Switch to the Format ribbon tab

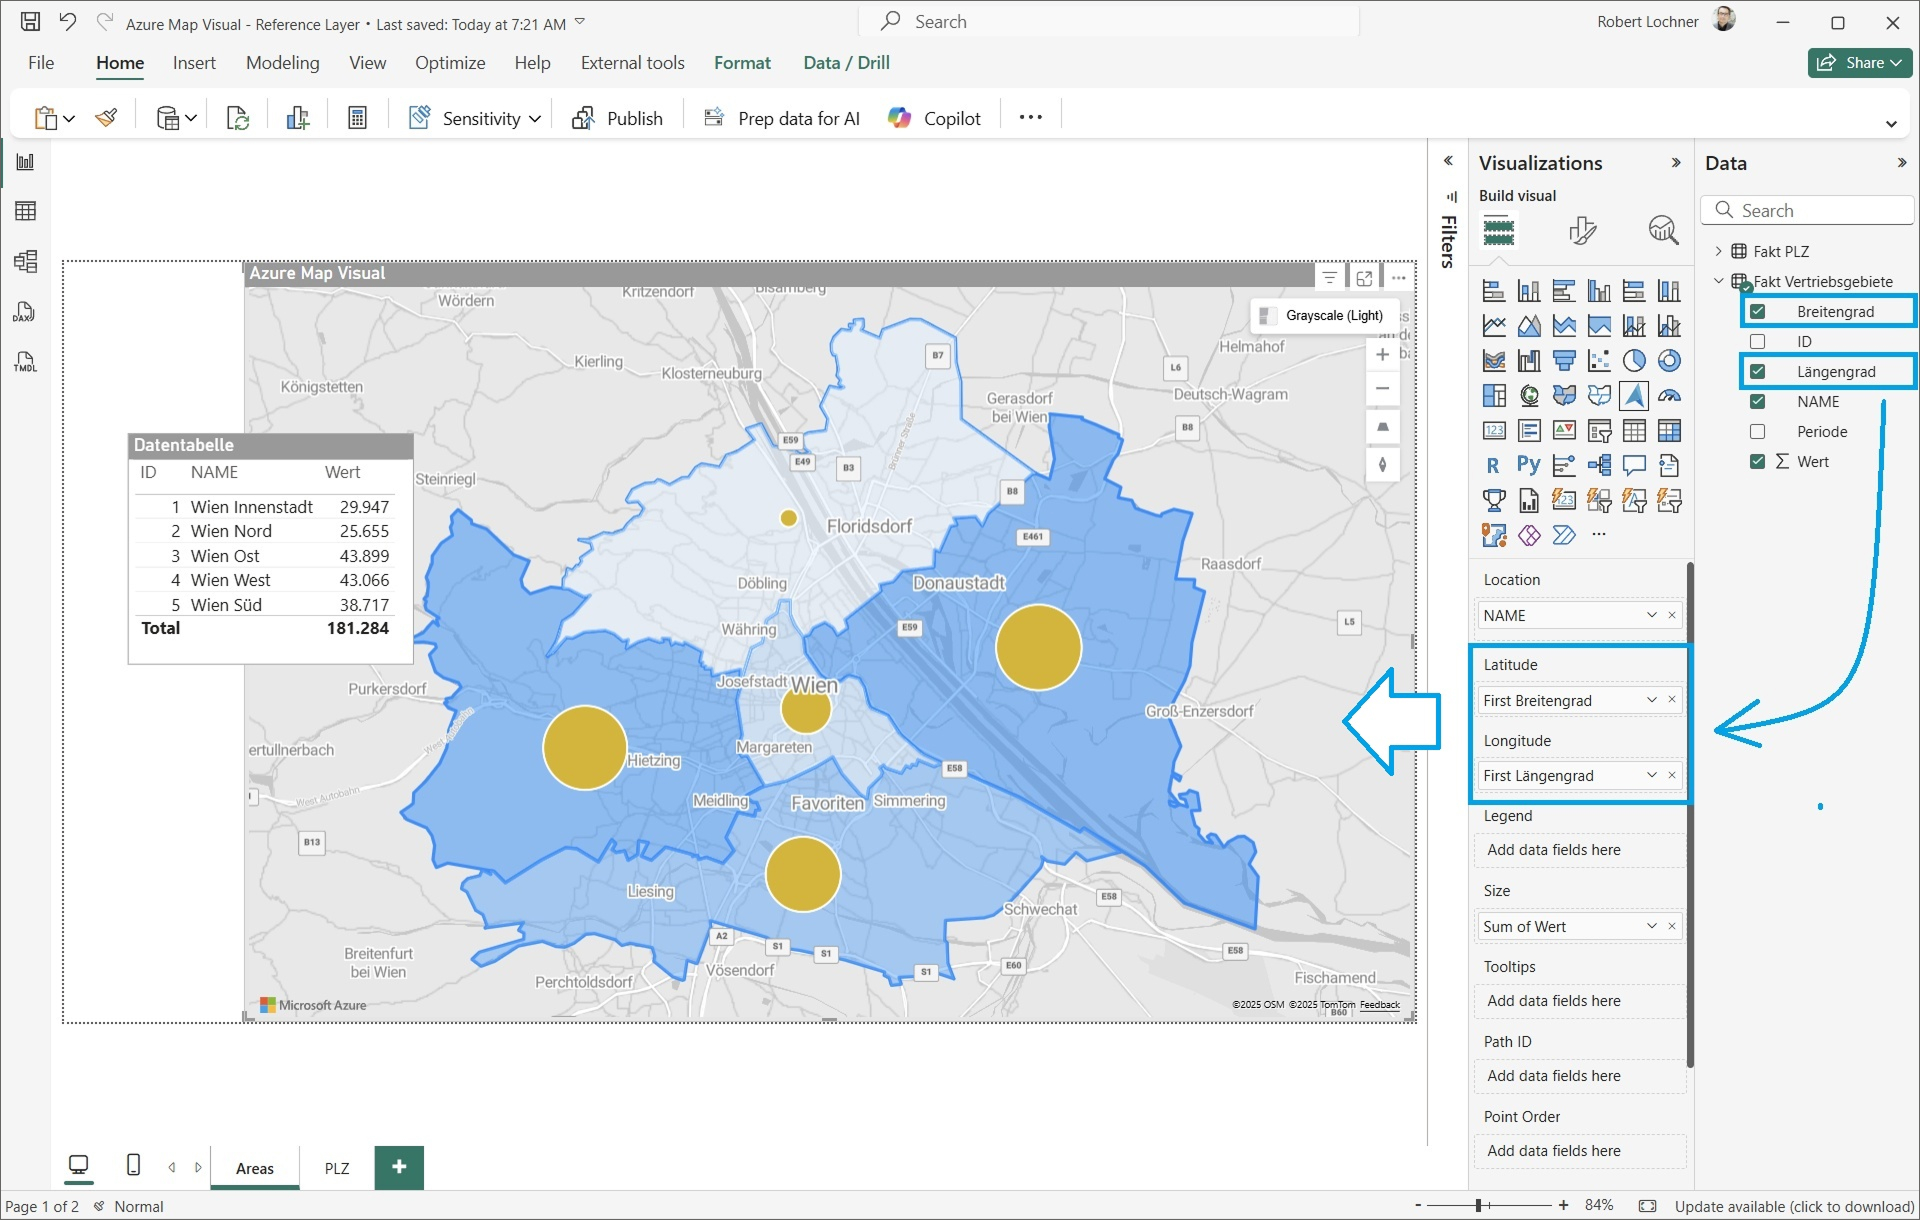[x=742, y=62]
